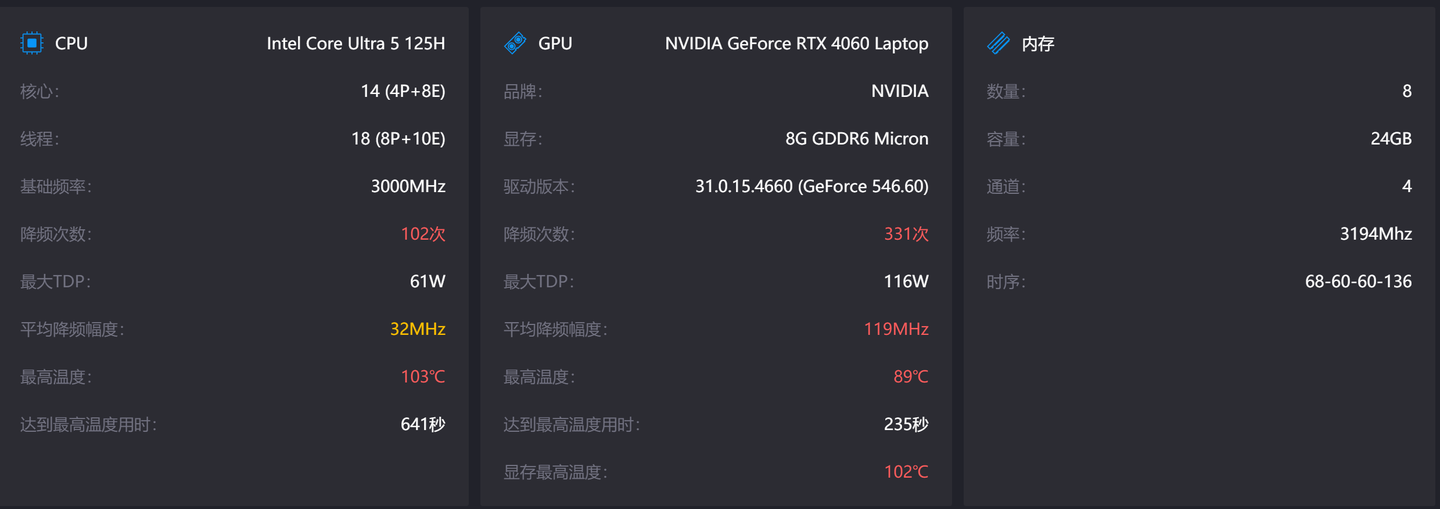Click the Intel Core Ultra 5 125H name
The image size is (1440, 509).
coord(356,43)
